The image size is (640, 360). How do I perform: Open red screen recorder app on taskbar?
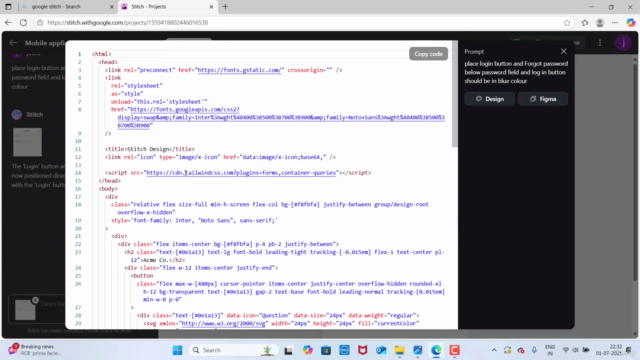coord(454,350)
